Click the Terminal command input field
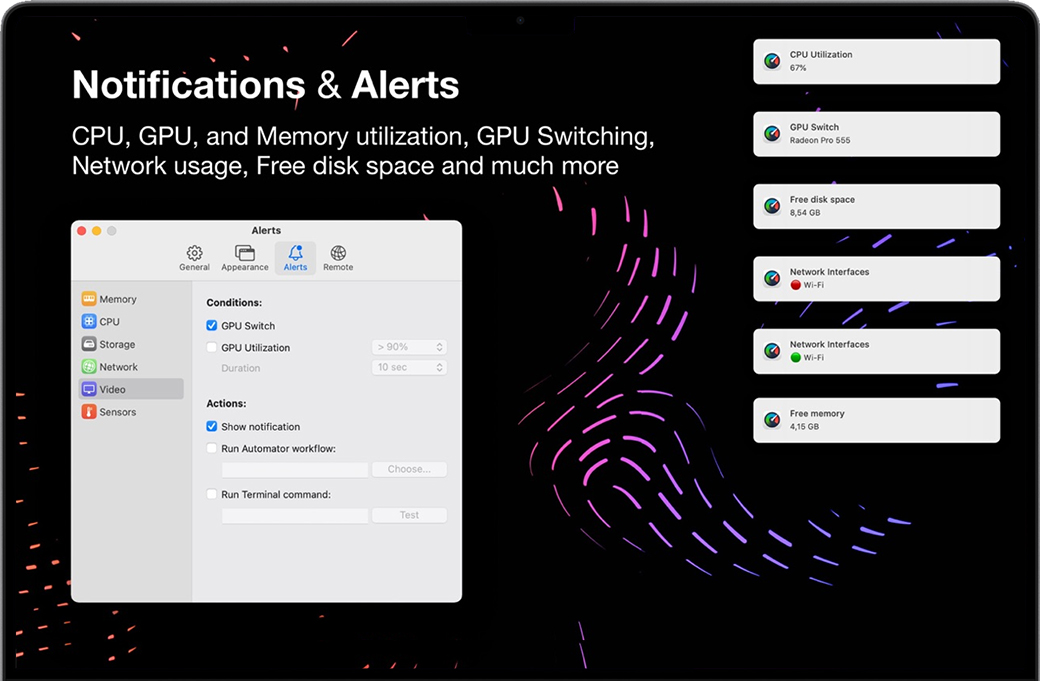Screen dimensions: 1040x681 pyautogui.click(x=295, y=516)
